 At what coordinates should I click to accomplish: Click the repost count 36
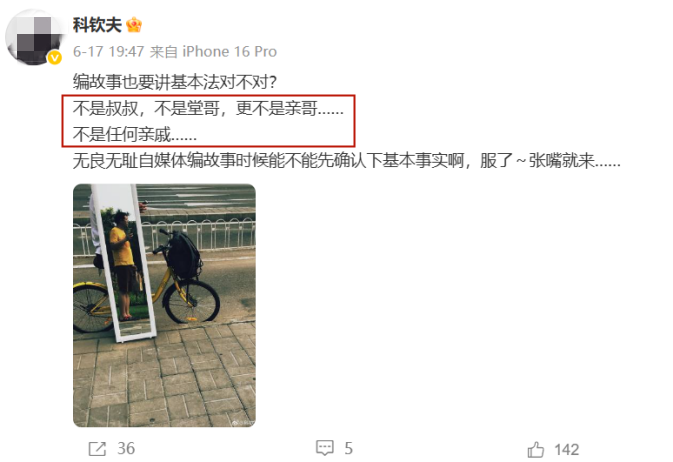126,449
